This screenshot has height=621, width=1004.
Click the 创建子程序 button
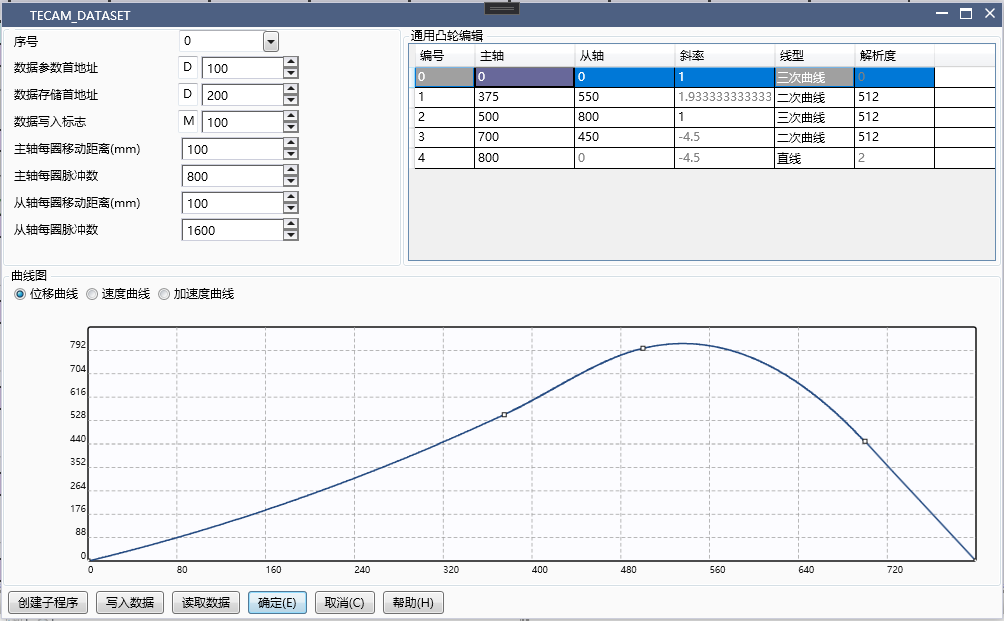[49, 603]
